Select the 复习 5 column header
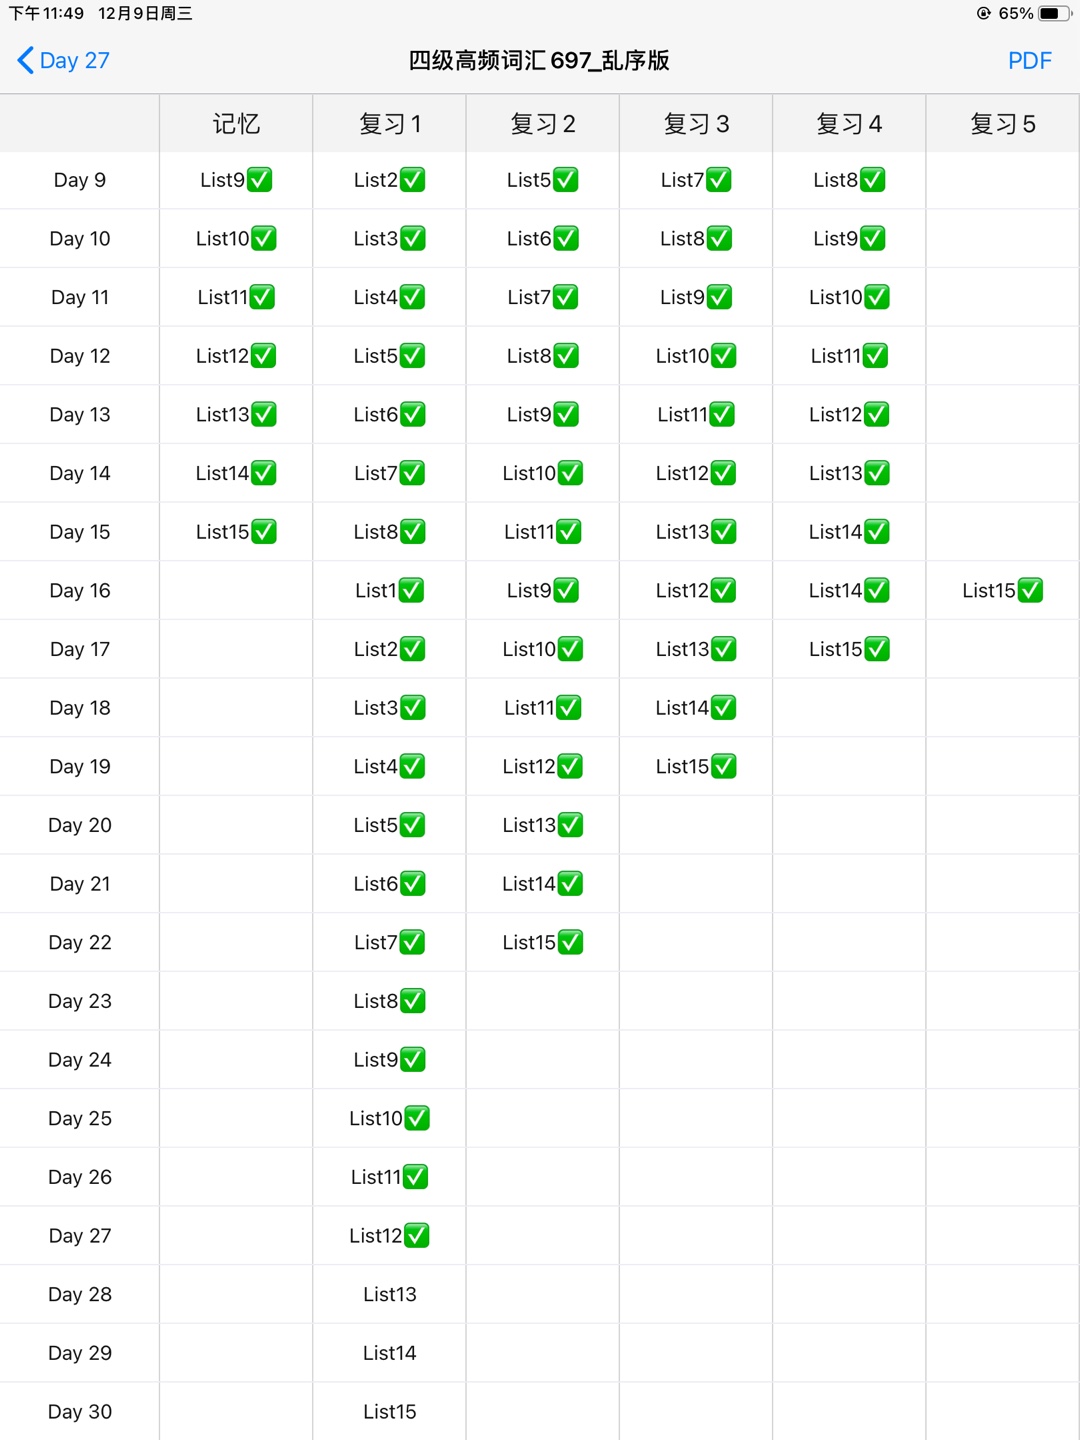Image resolution: width=1080 pixels, height=1440 pixels. tap(1003, 124)
